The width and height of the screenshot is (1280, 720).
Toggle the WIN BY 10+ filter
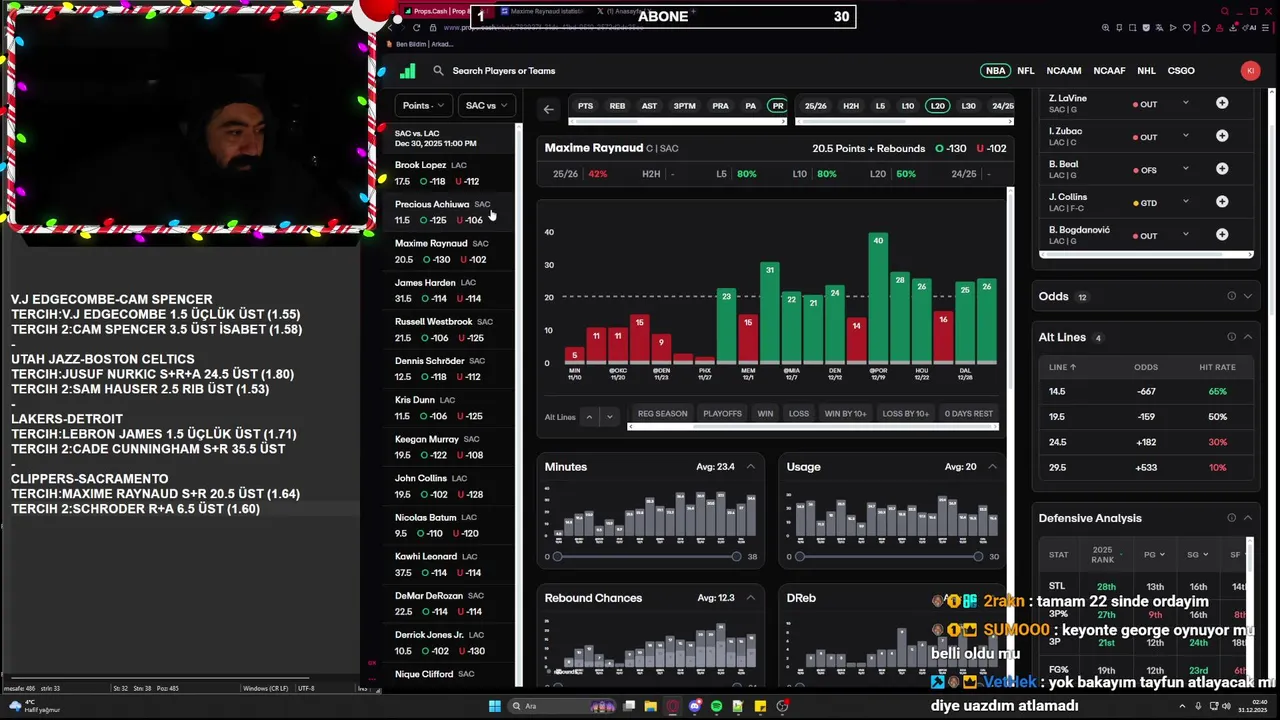(x=845, y=414)
